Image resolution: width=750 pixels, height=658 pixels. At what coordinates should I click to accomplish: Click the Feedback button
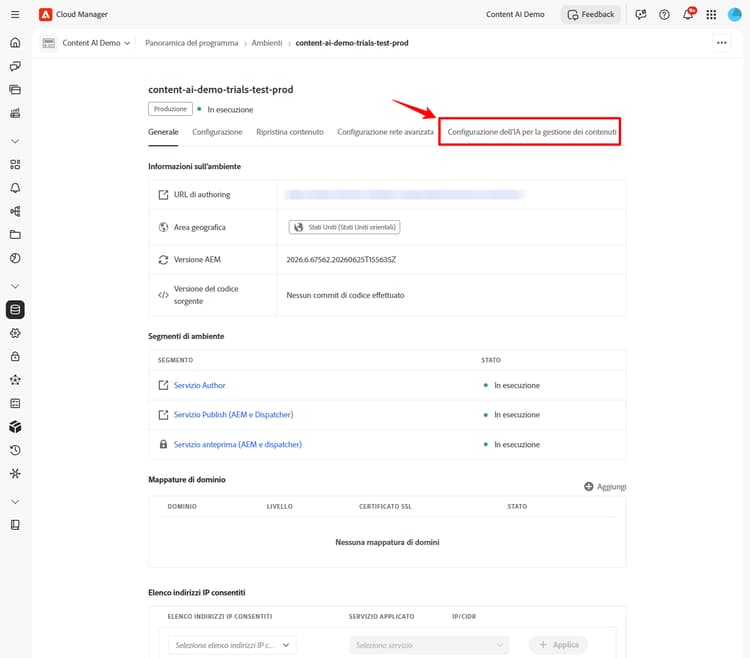pos(590,14)
